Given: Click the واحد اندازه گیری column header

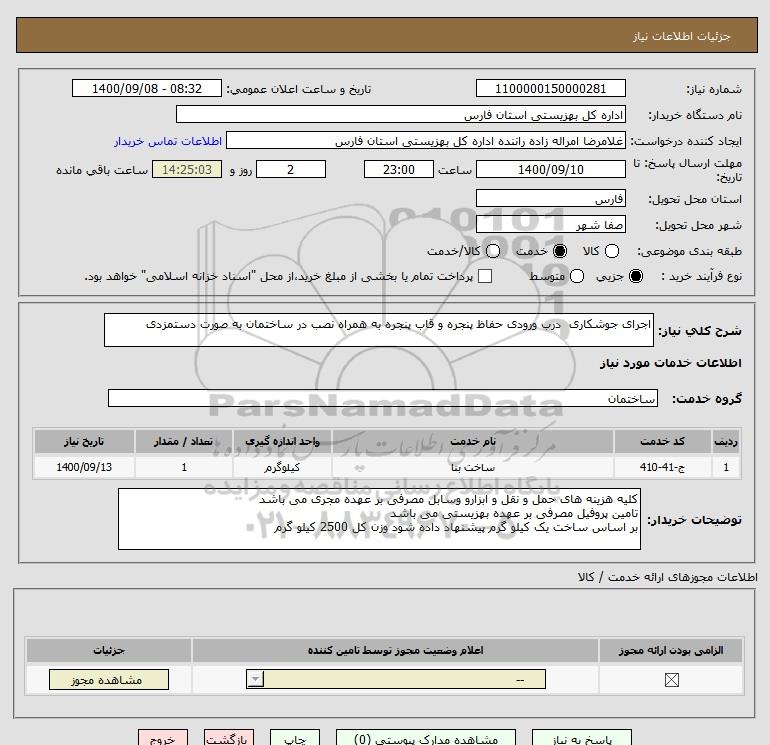Looking at the screenshot, I should (282, 441).
